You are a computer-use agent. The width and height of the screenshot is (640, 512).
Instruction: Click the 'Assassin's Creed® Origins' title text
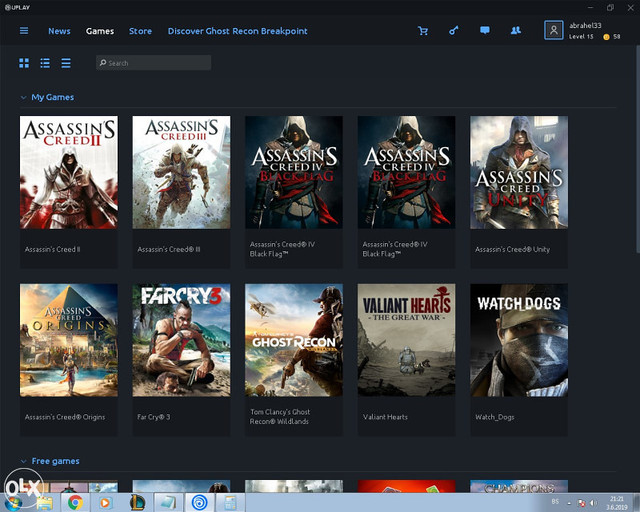pos(65,417)
